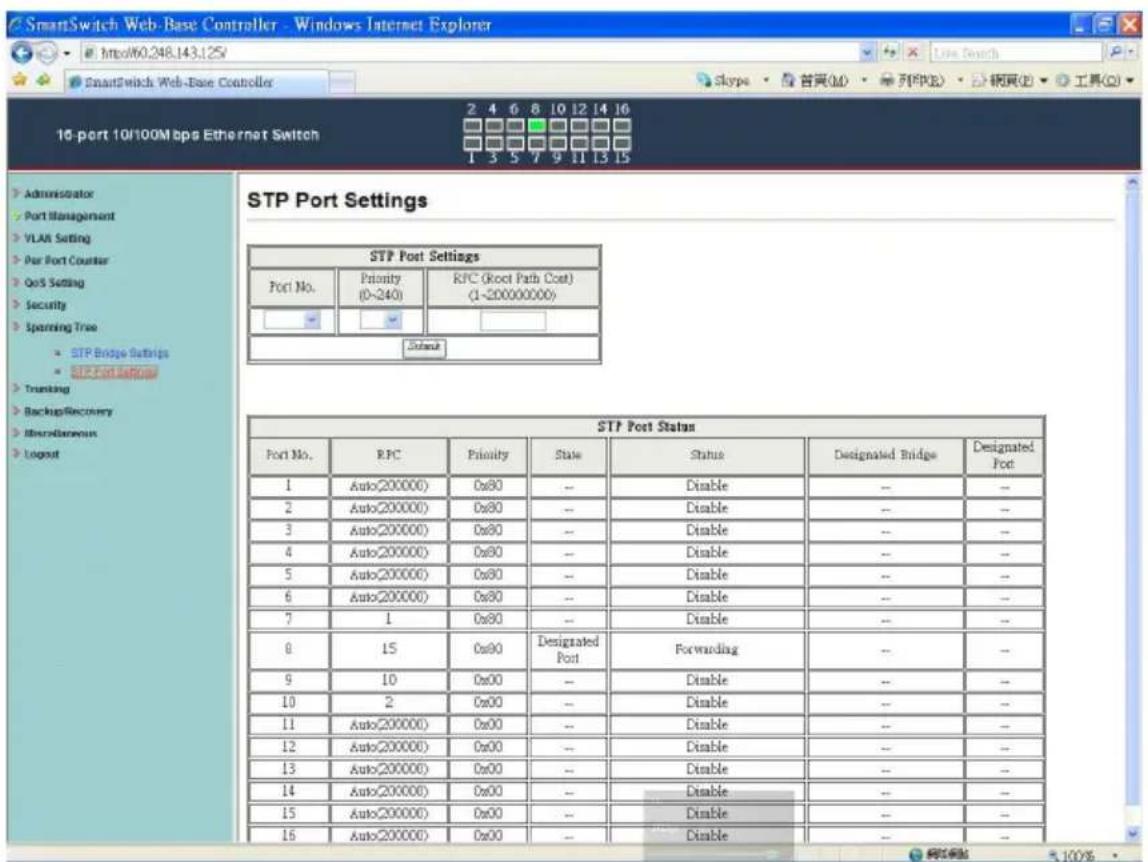Screen dimensions: 1148x862
Task: Click the port 12 indicator icon
Action: (x=579, y=125)
